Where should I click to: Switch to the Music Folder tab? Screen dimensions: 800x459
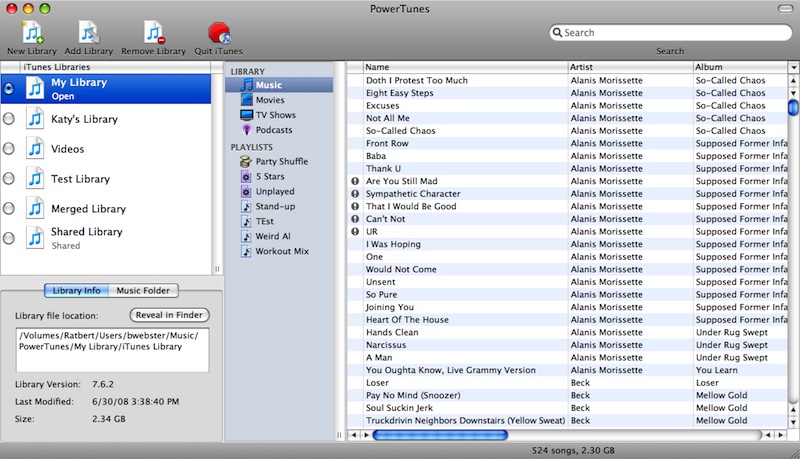[144, 290]
